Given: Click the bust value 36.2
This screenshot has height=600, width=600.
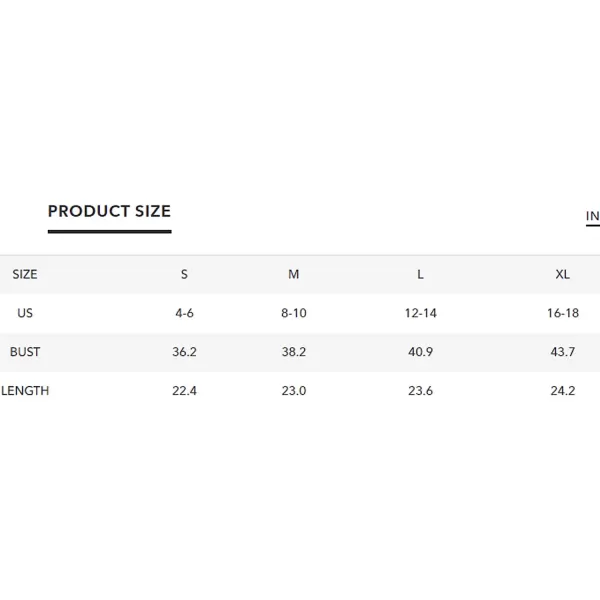Looking at the screenshot, I should coord(184,352).
